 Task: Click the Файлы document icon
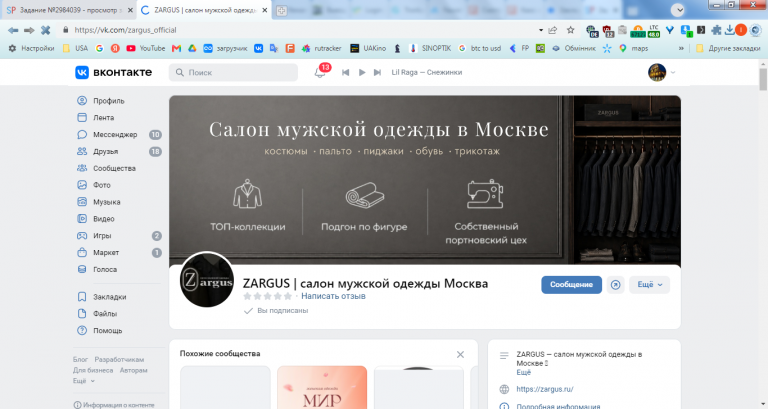(x=82, y=313)
